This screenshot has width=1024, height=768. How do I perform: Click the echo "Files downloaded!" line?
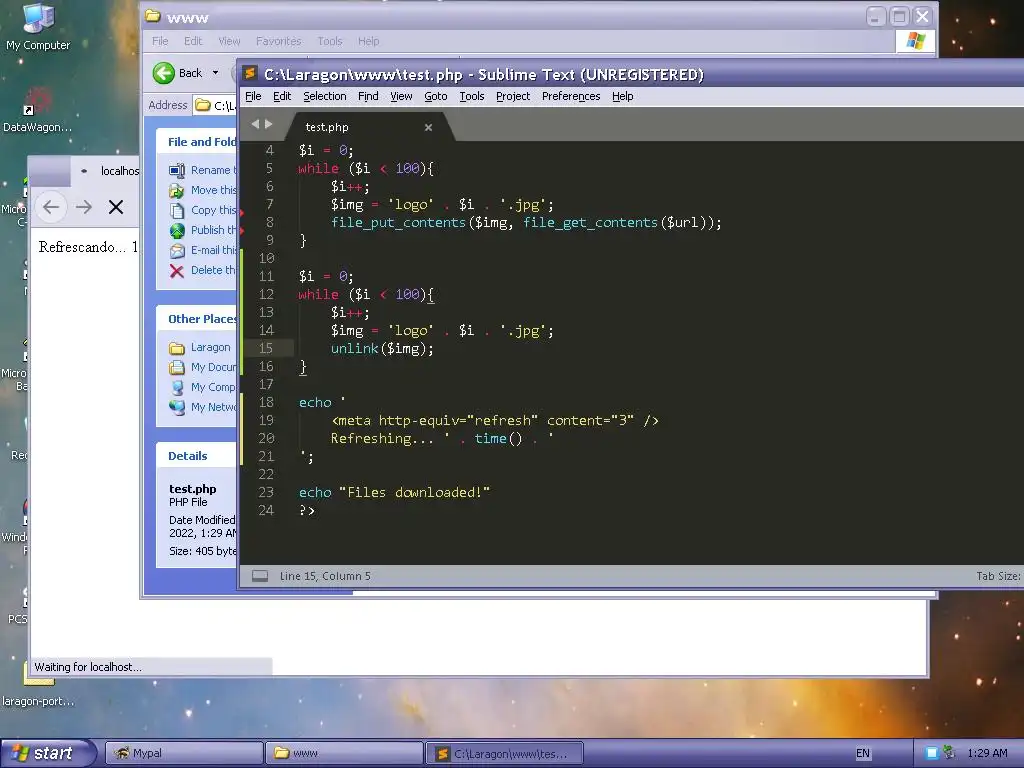tap(394, 492)
